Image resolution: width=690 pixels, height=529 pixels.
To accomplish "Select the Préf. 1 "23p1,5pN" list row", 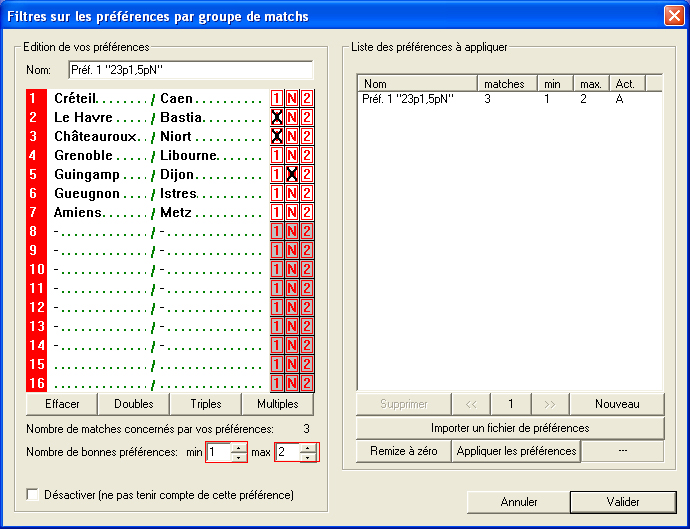I will click(x=509, y=99).
